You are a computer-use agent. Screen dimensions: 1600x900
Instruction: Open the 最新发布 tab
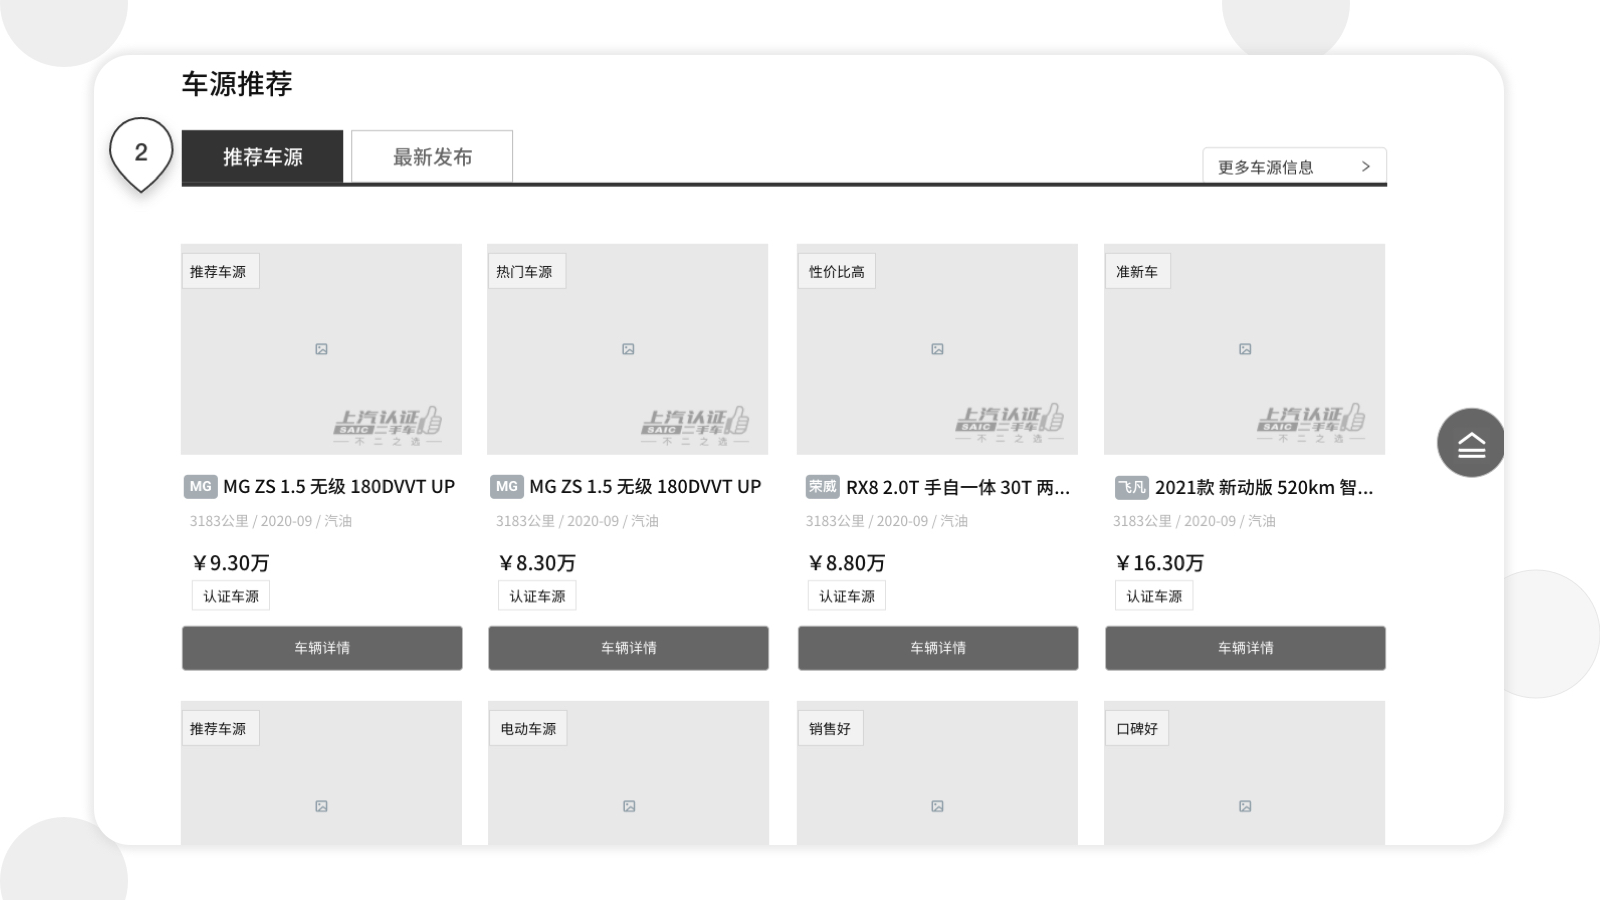click(432, 157)
